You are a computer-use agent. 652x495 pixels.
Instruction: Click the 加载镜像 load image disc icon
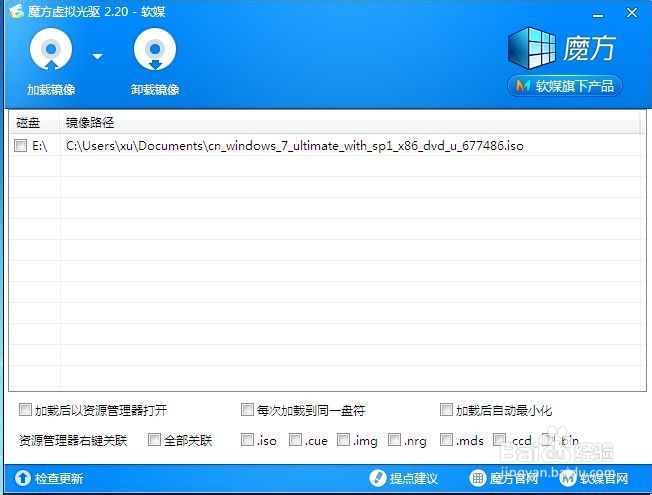51,50
